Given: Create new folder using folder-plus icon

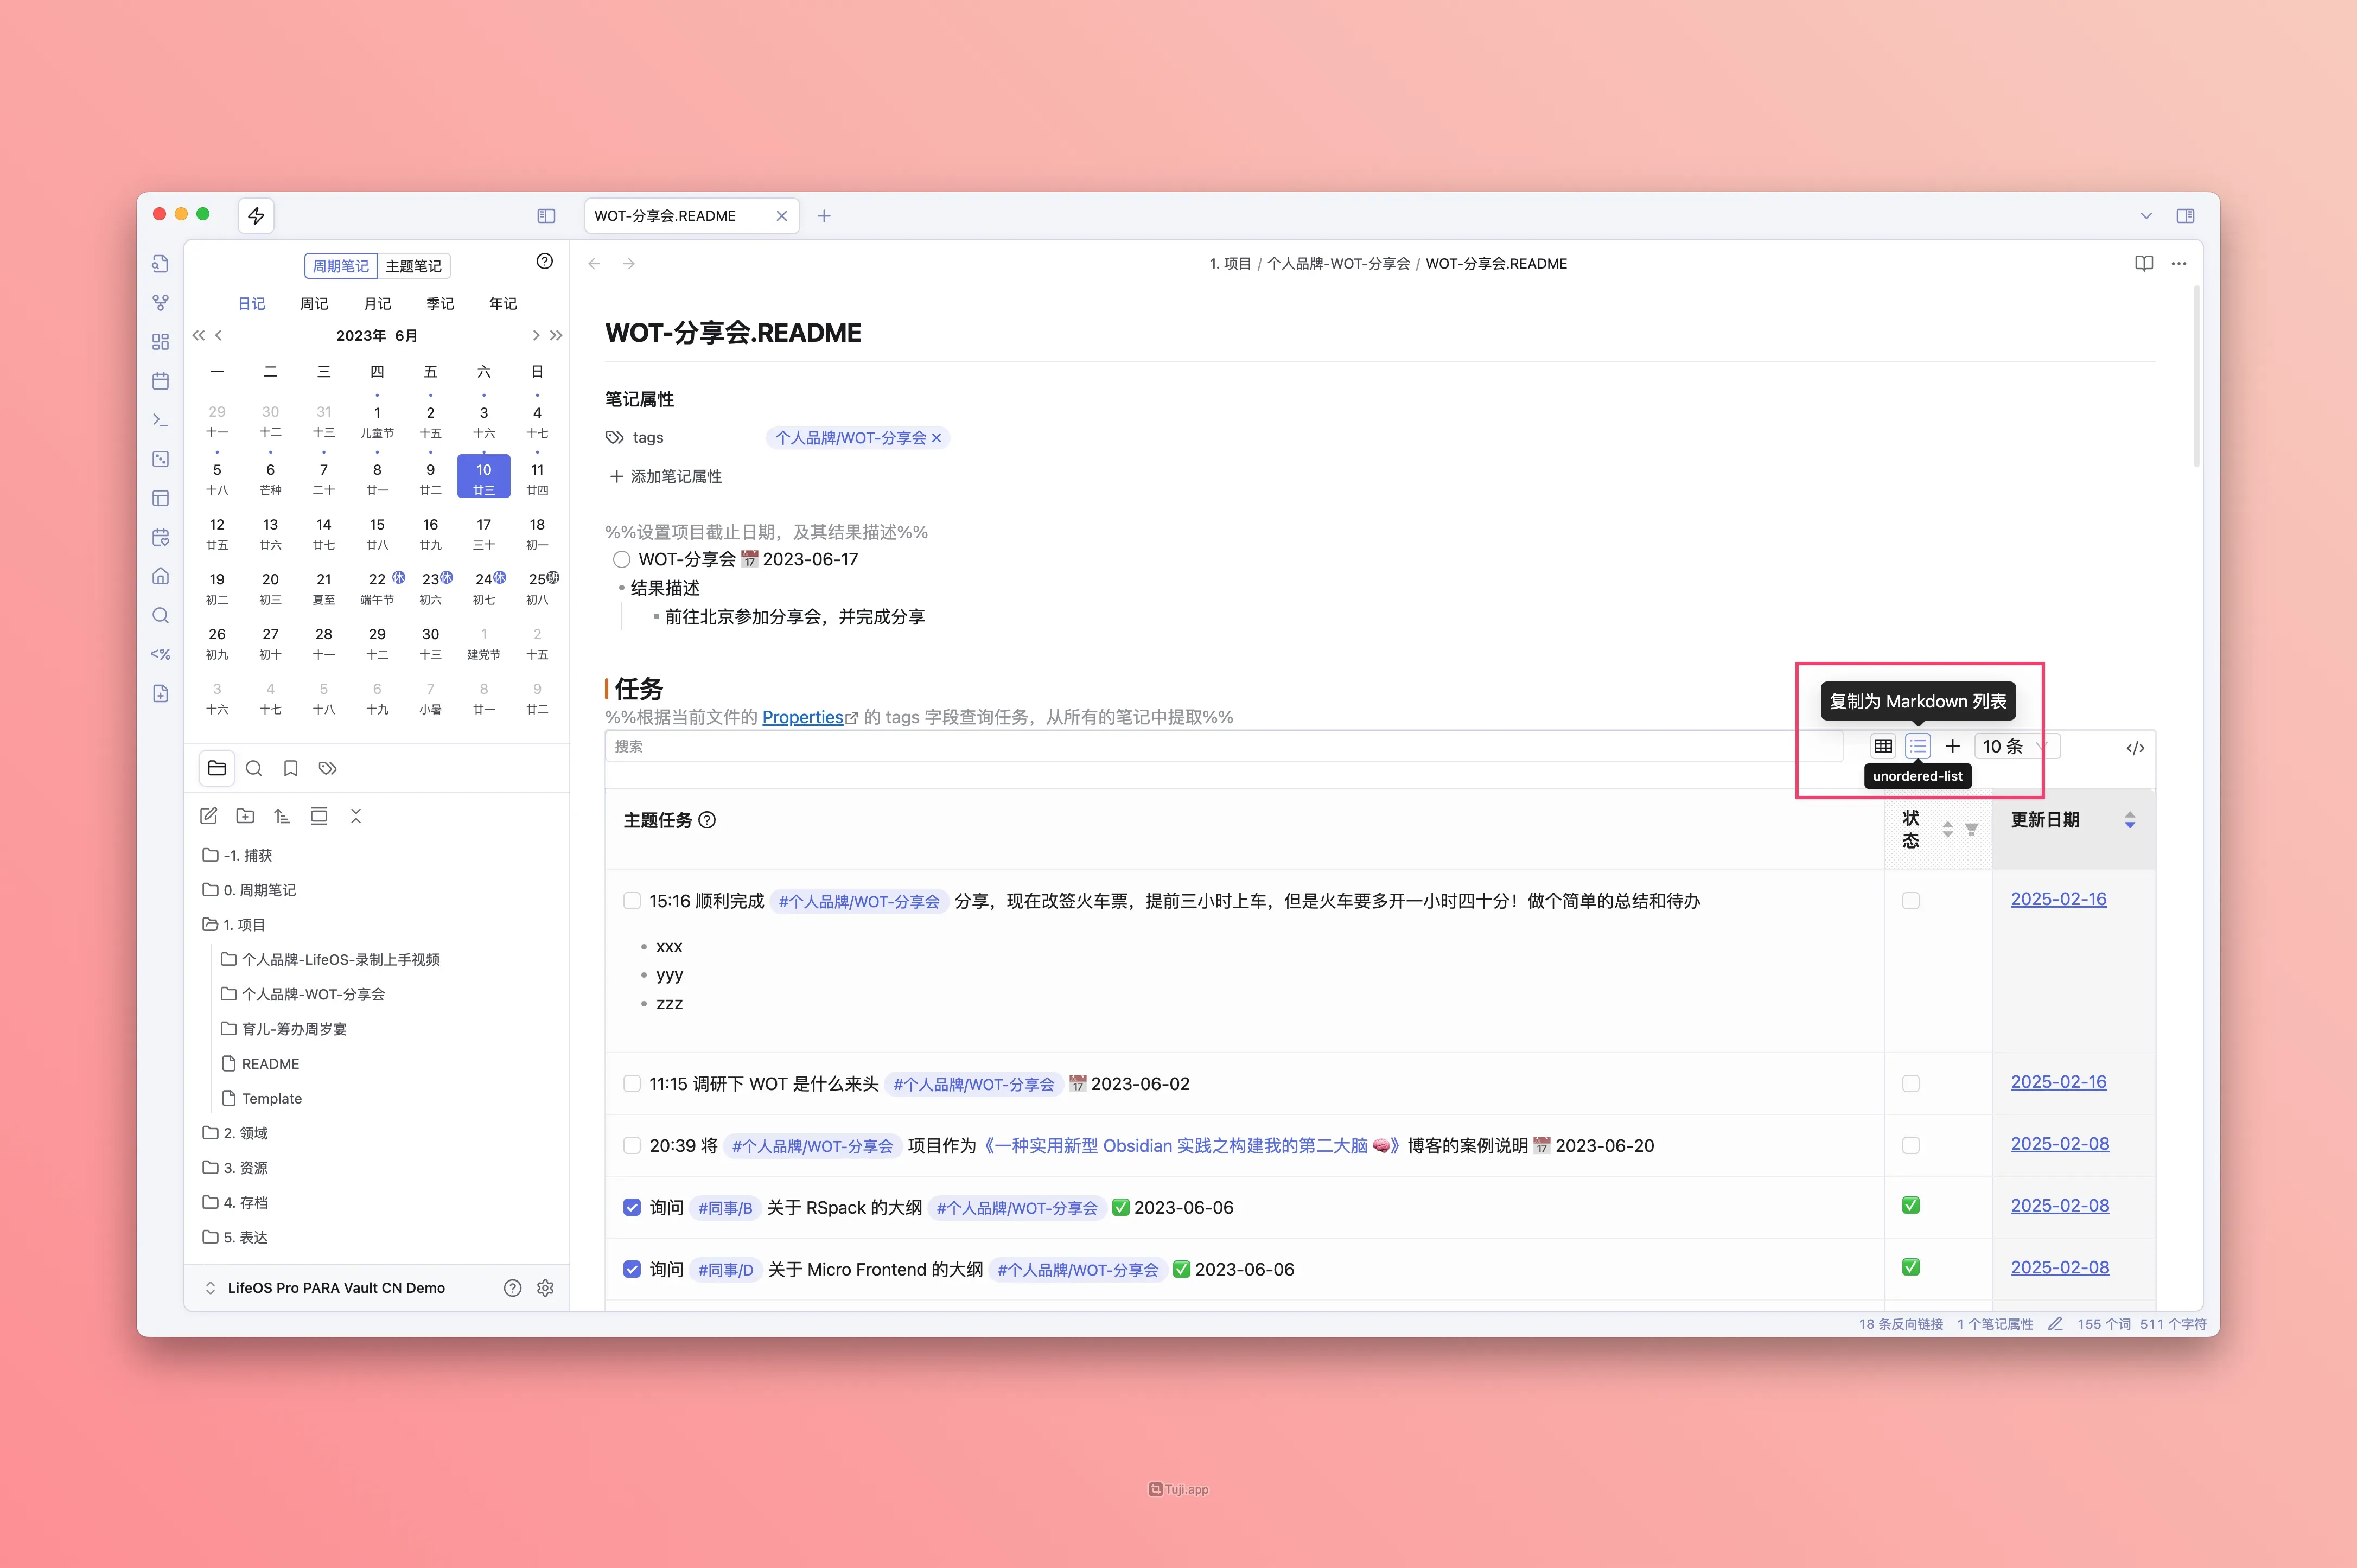Looking at the screenshot, I should 245,816.
